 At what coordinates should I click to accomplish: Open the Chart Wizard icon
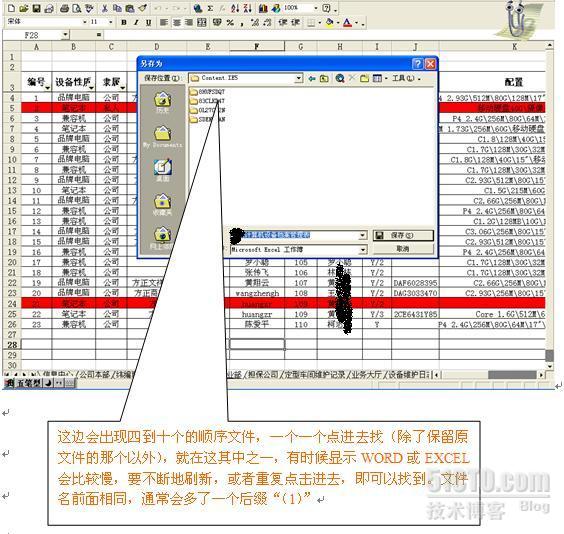tap(263, 8)
